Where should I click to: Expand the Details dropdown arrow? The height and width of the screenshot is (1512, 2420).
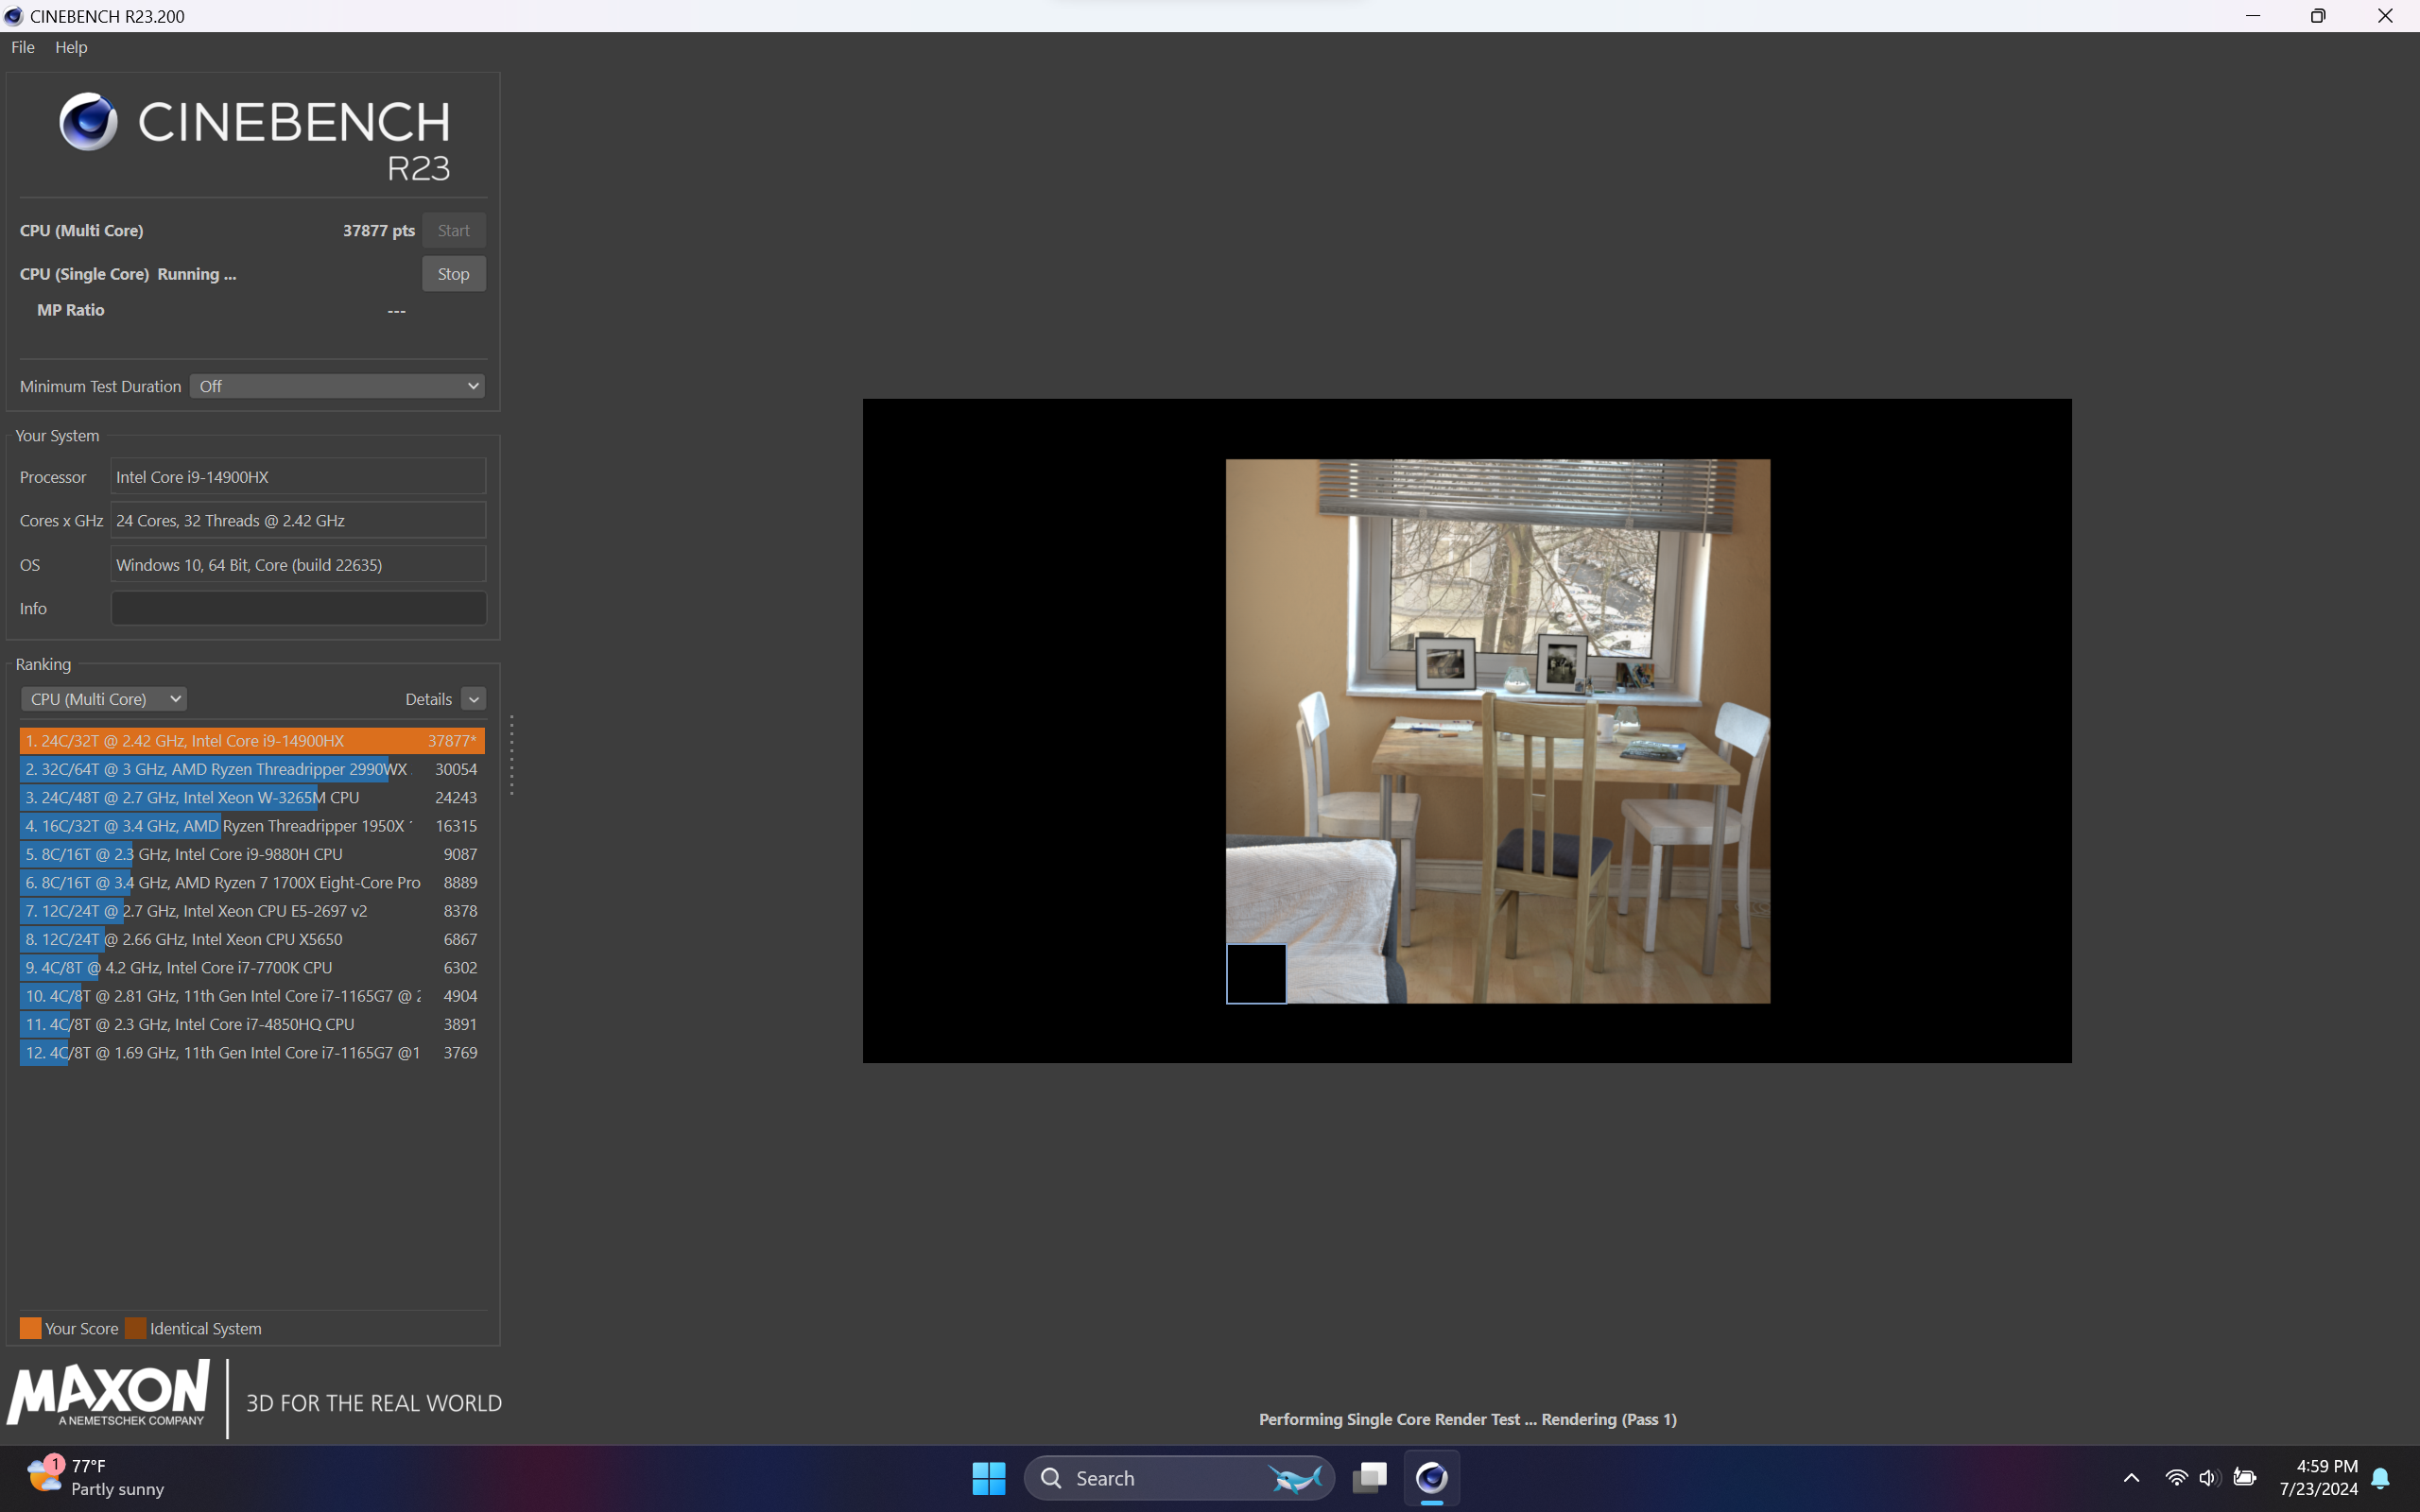point(474,699)
